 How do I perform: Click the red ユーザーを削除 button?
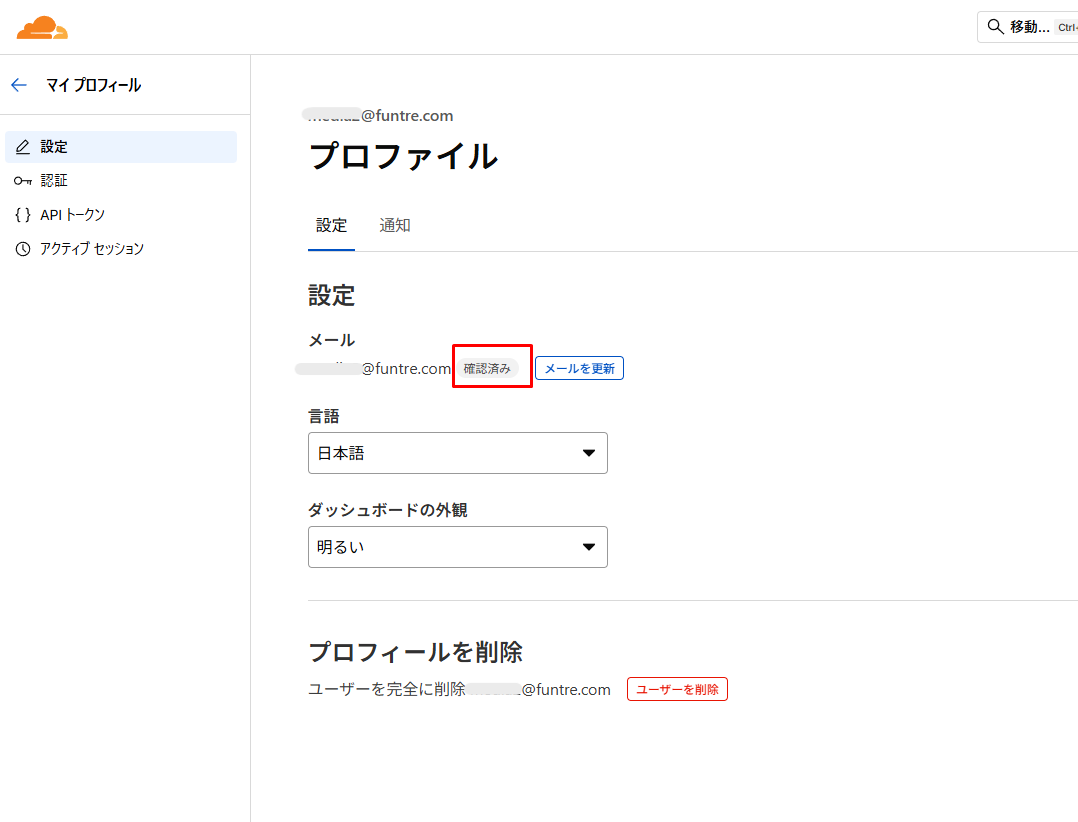coord(677,689)
